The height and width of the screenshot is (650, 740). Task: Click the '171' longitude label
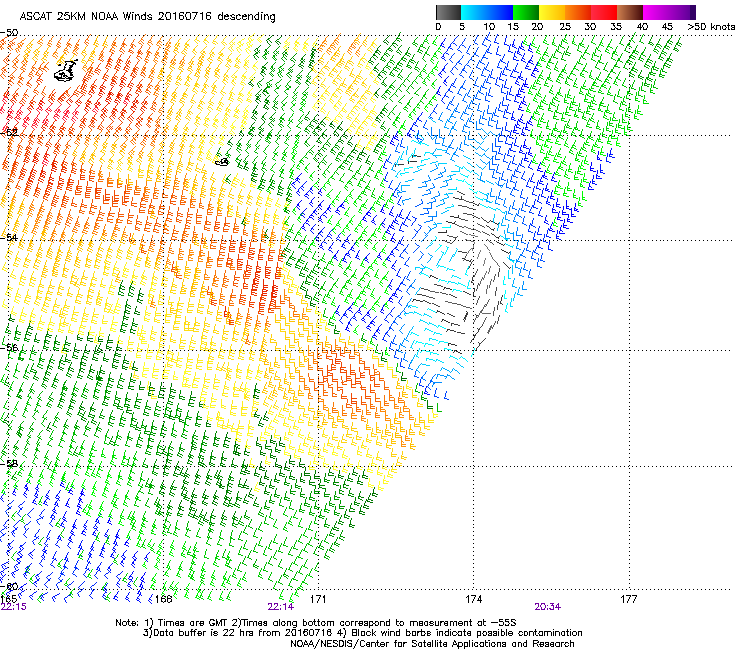pyautogui.click(x=318, y=599)
